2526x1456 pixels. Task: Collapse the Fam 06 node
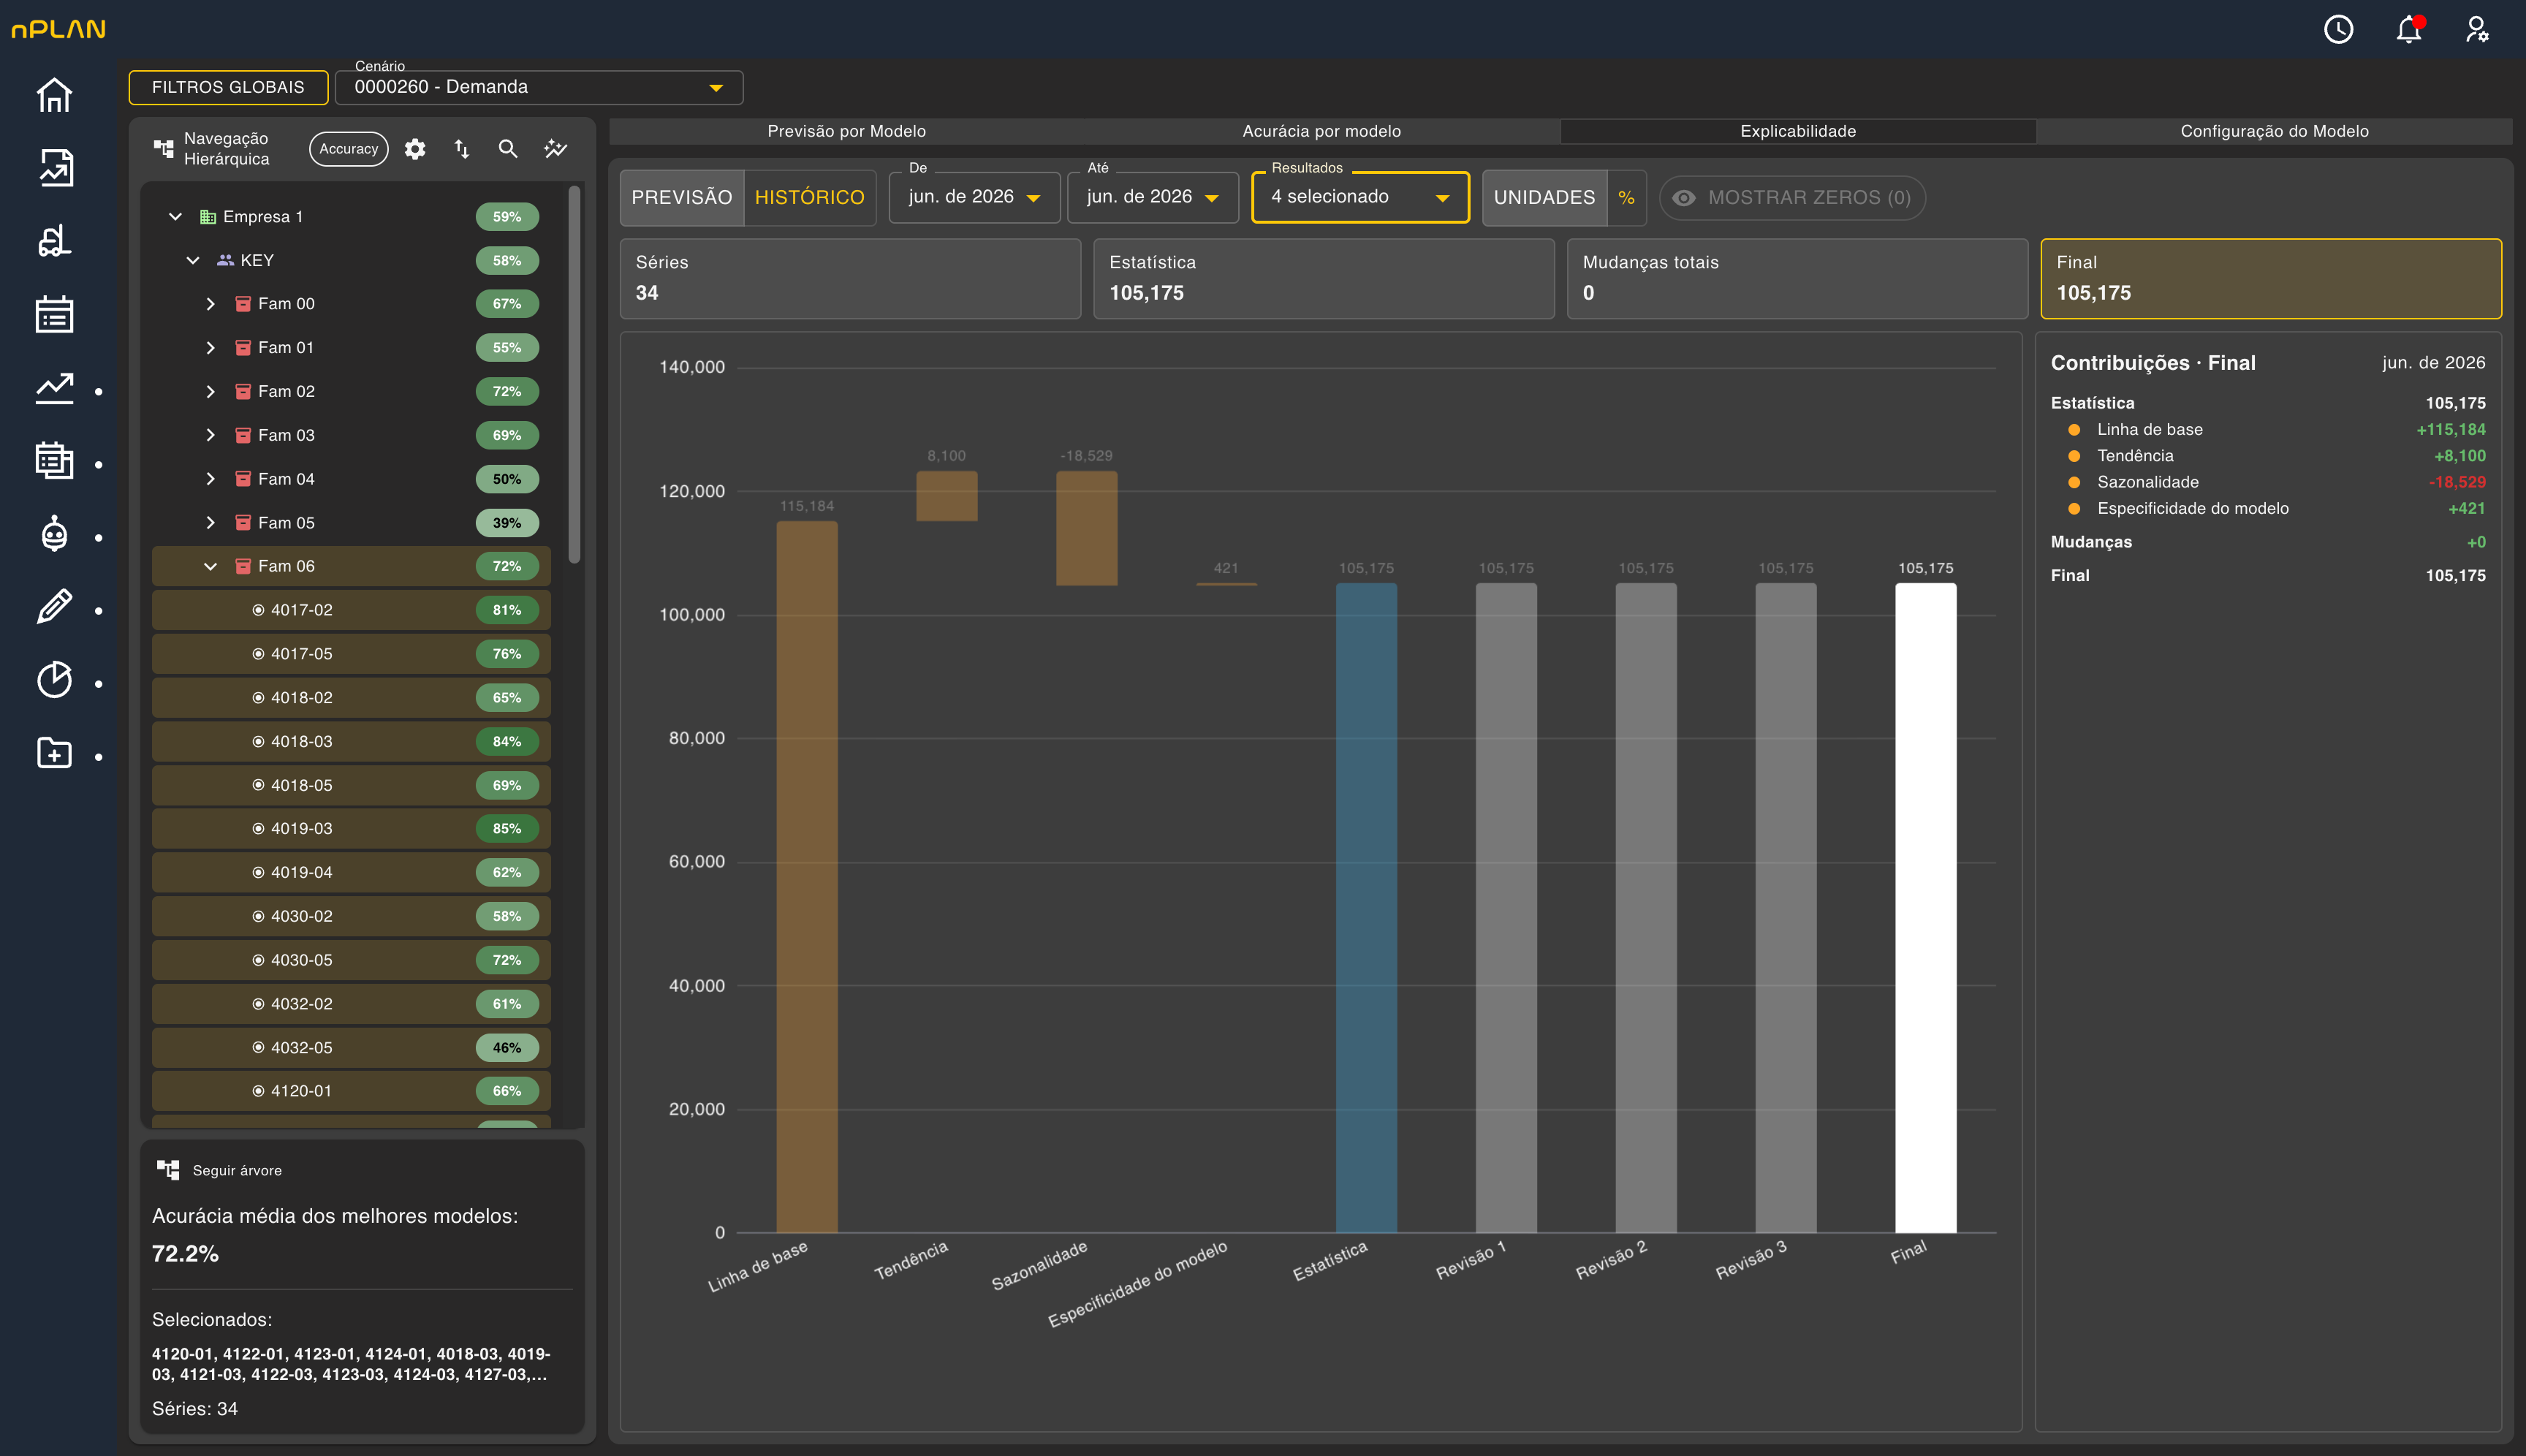pos(211,566)
